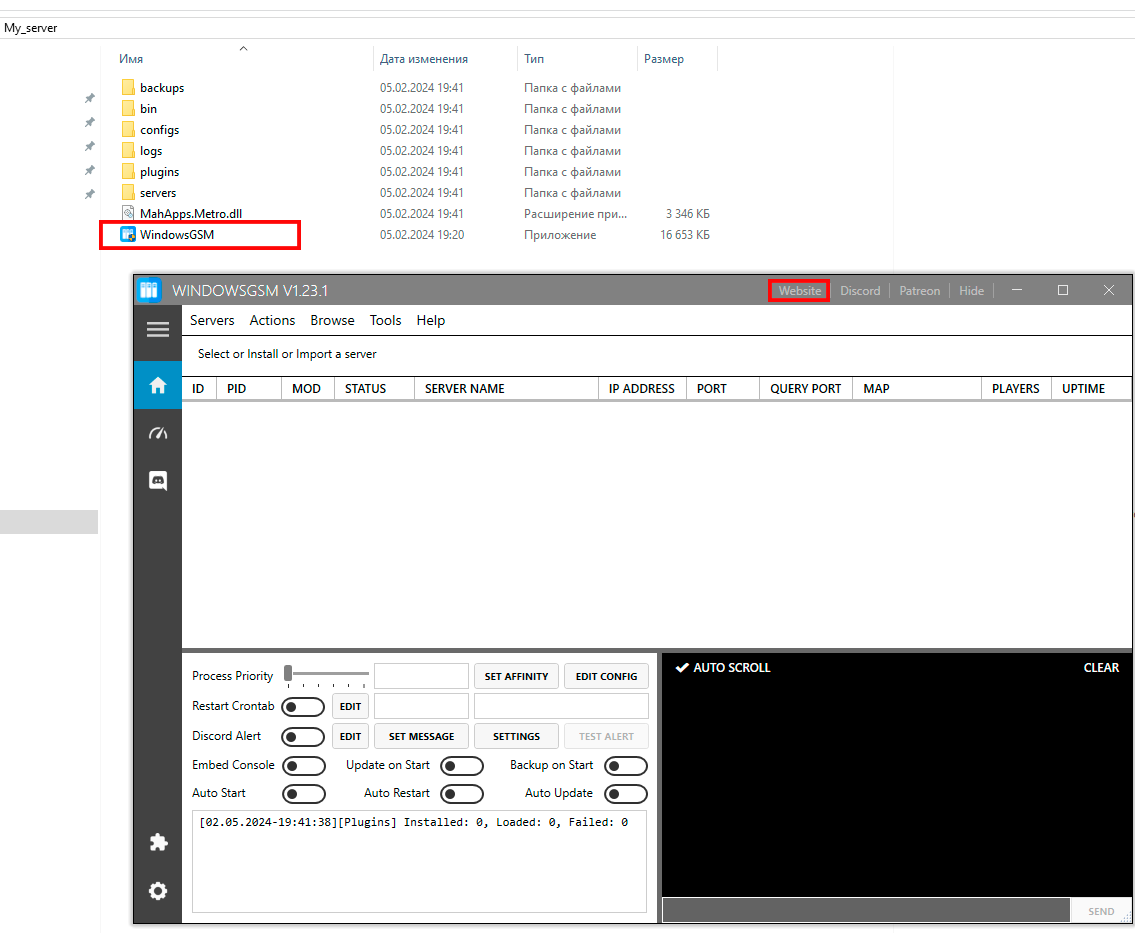Go to the Home tab icon

point(158,385)
